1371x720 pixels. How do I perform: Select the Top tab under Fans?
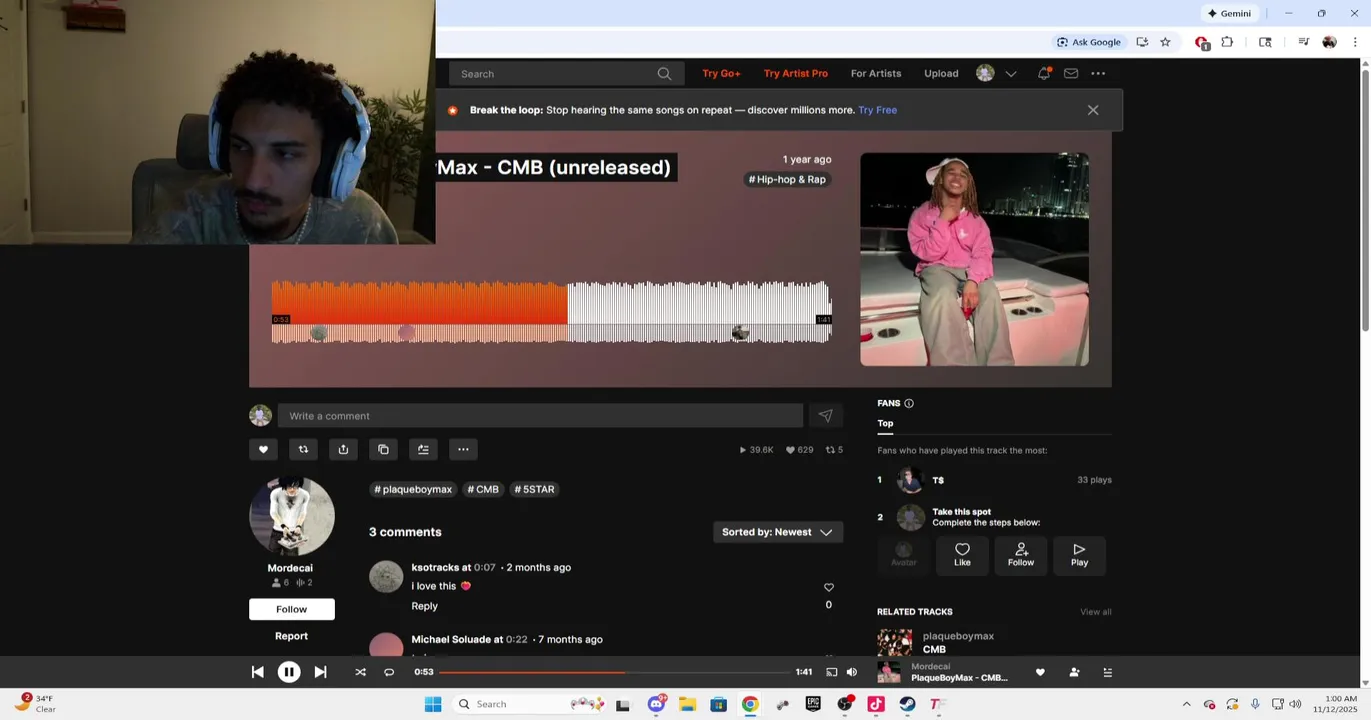click(885, 423)
